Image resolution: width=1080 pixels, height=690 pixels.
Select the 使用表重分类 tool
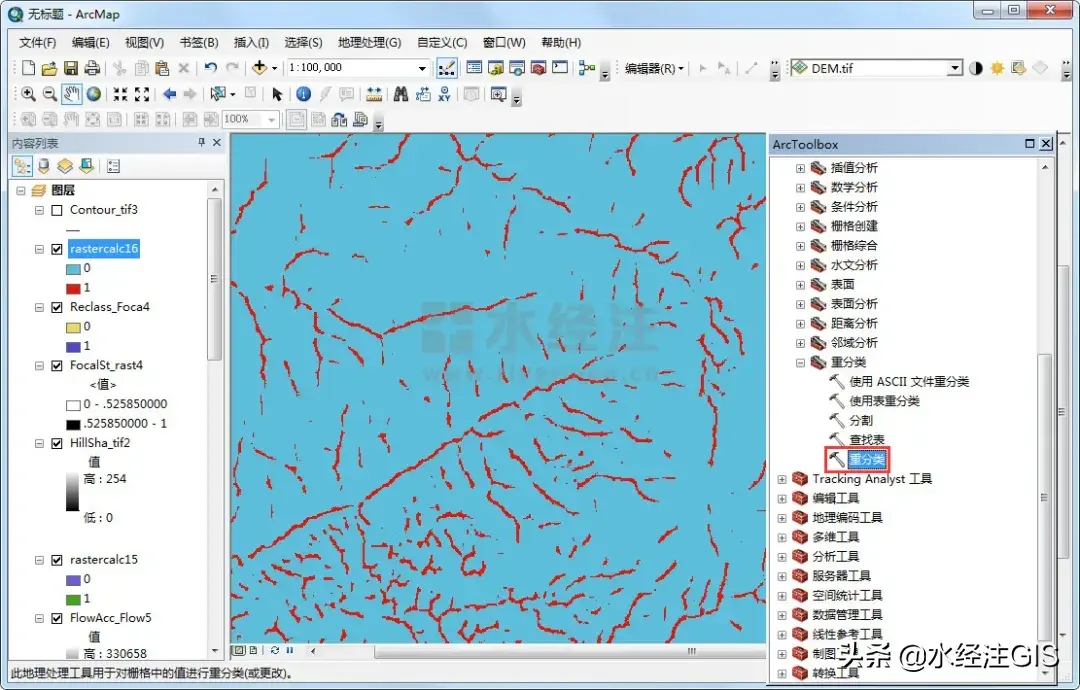pos(884,401)
